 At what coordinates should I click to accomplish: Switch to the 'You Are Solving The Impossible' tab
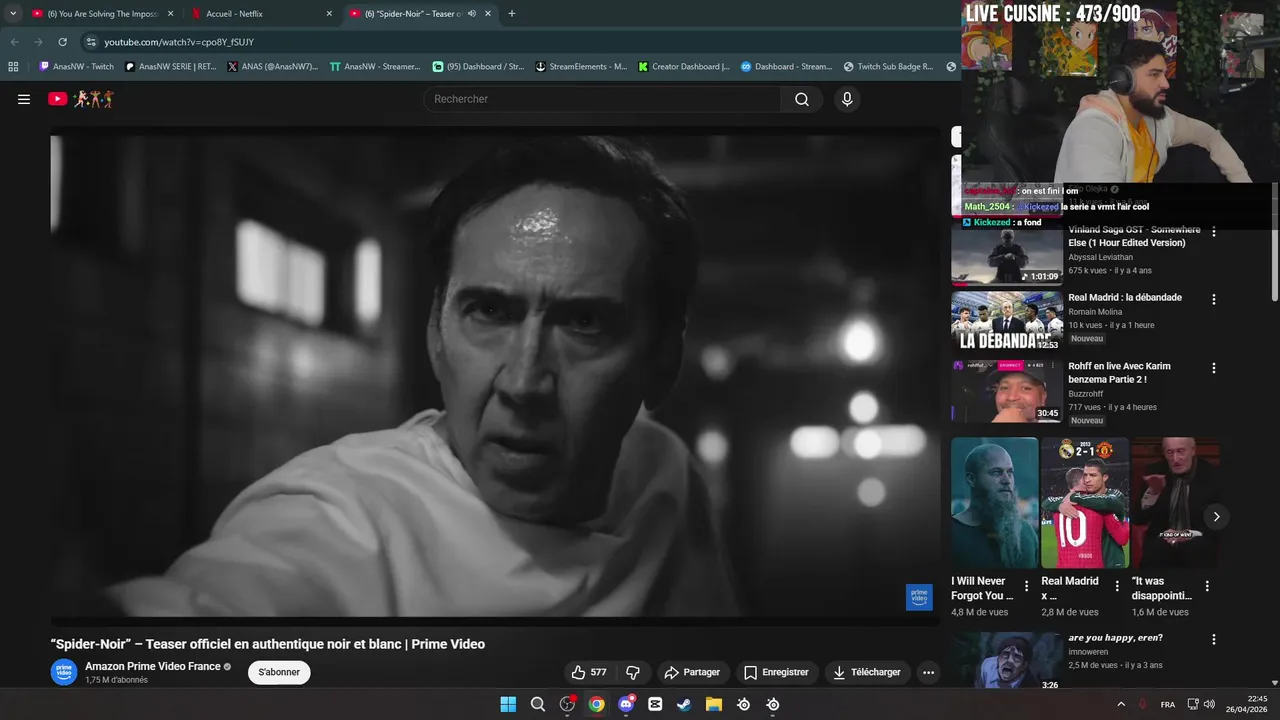[104, 14]
